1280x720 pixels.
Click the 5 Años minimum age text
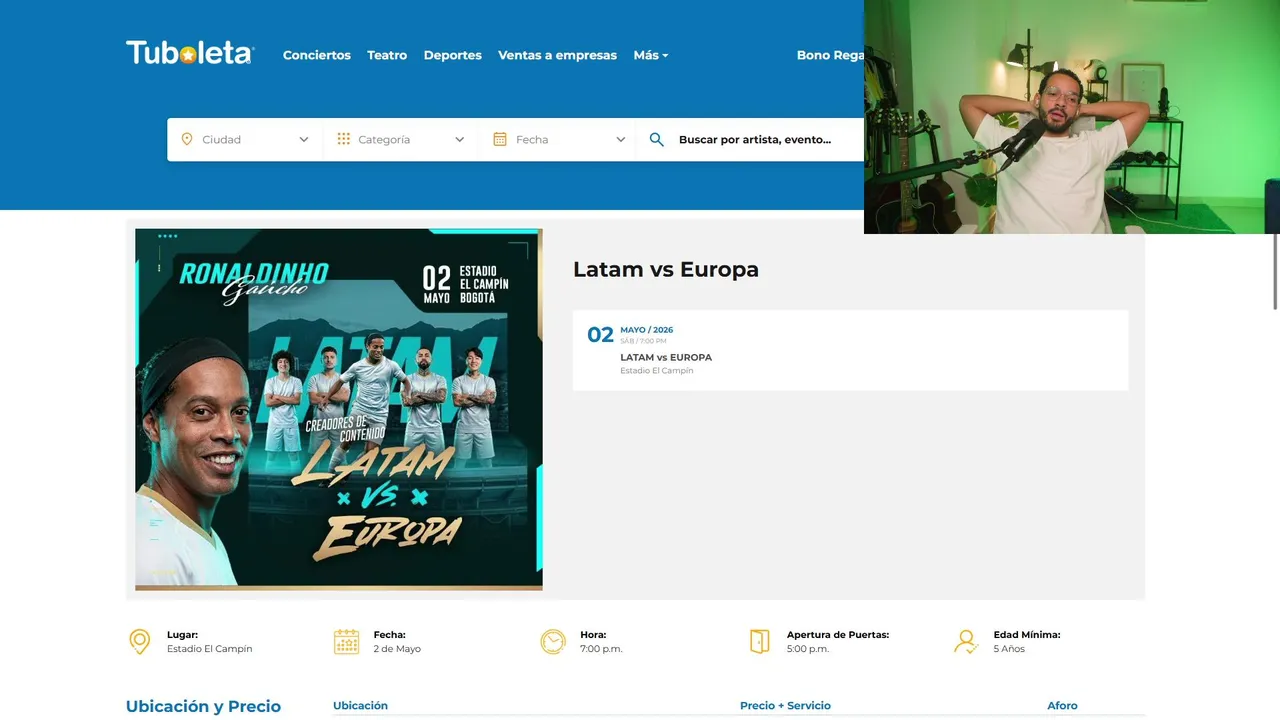coord(1009,649)
